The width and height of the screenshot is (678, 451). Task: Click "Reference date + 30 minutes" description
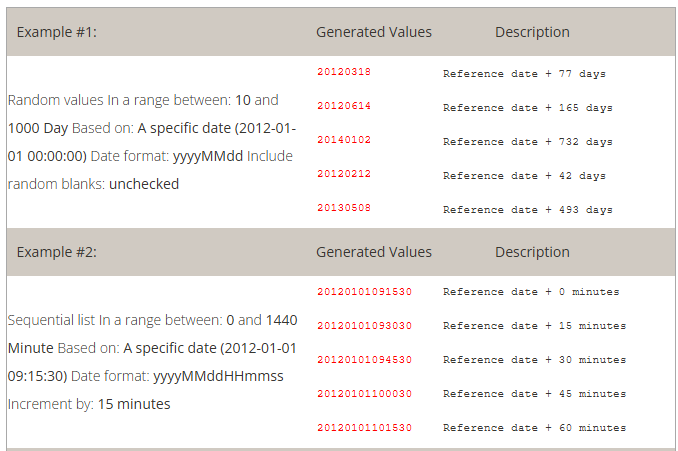[534, 360]
